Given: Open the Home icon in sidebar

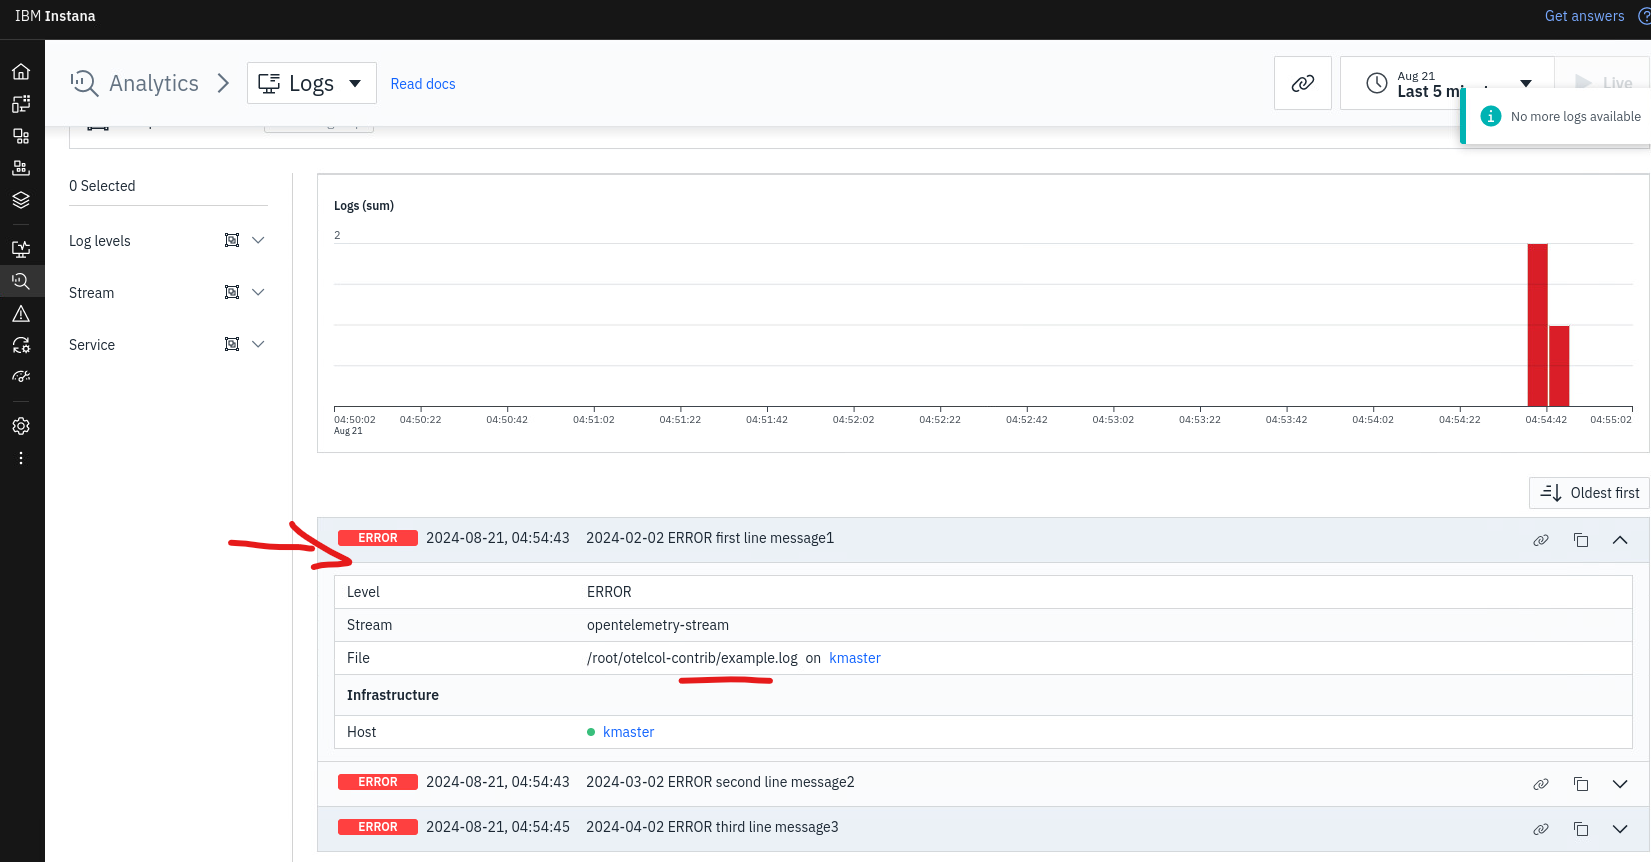Looking at the screenshot, I should coord(21,72).
